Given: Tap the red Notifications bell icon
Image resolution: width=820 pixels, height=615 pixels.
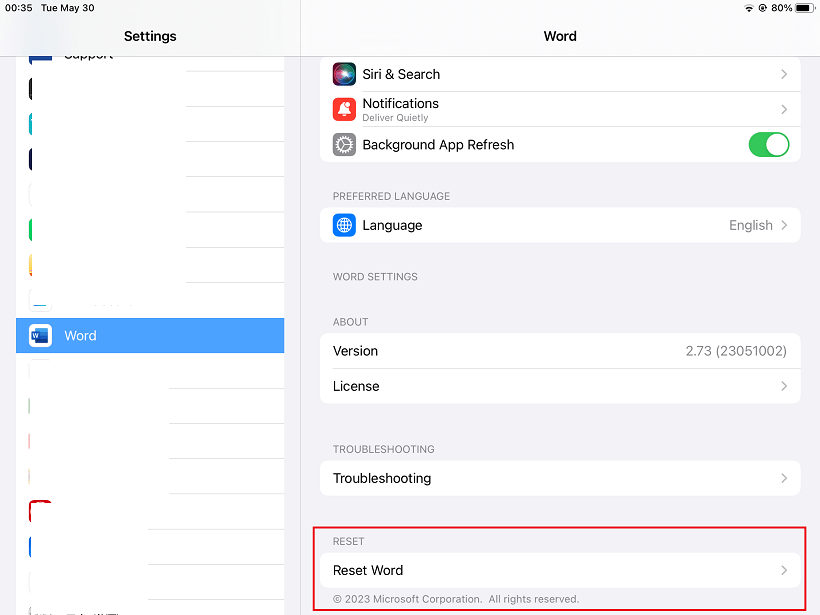Looking at the screenshot, I should point(344,109).
